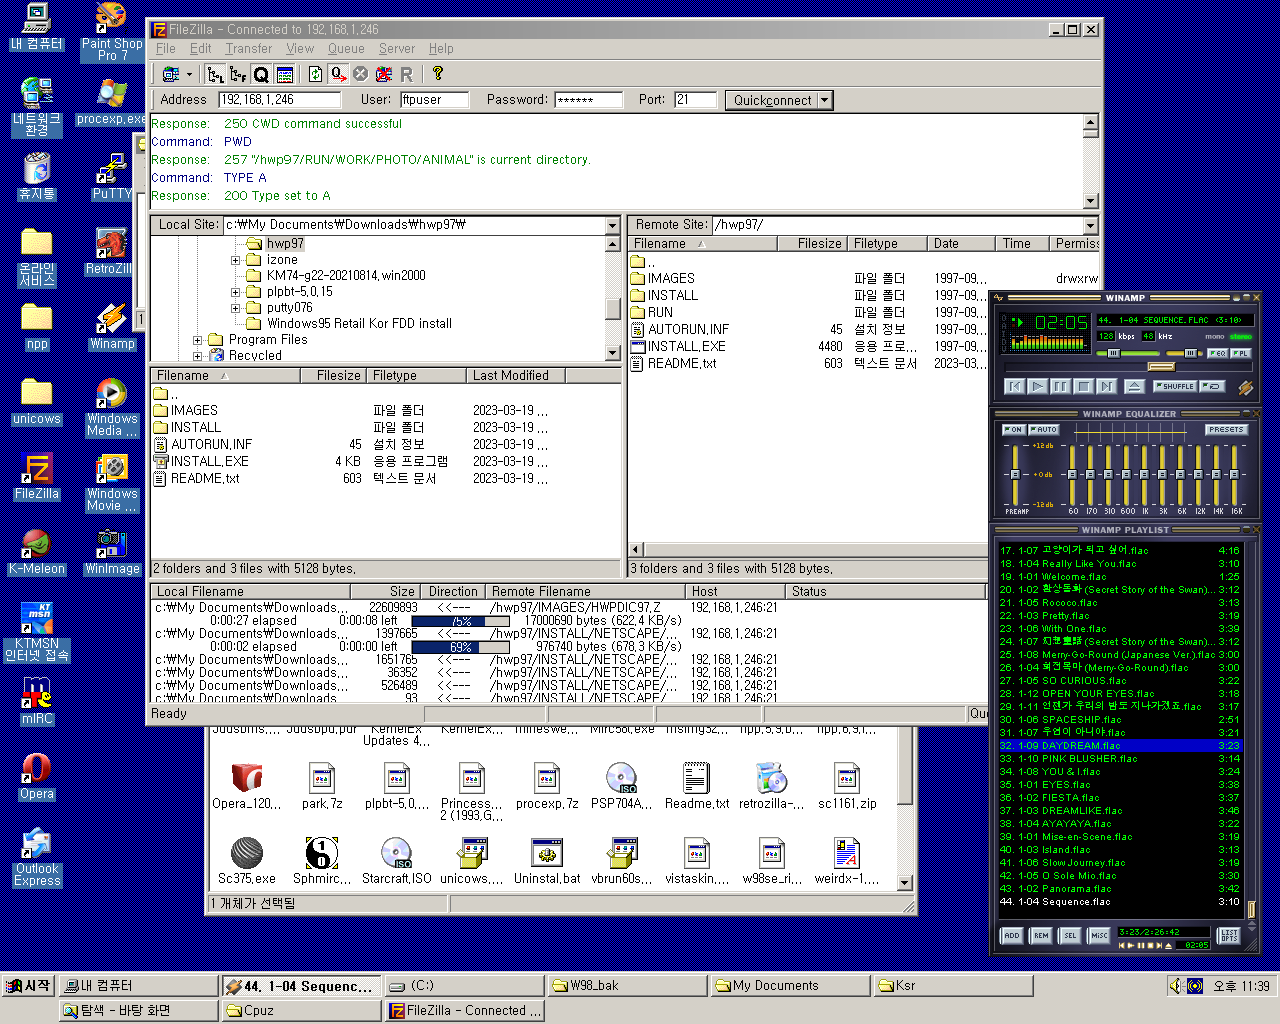Open the Transfer menu
The width and height of the screenshot is (1280, 1024).
point(248,48)
